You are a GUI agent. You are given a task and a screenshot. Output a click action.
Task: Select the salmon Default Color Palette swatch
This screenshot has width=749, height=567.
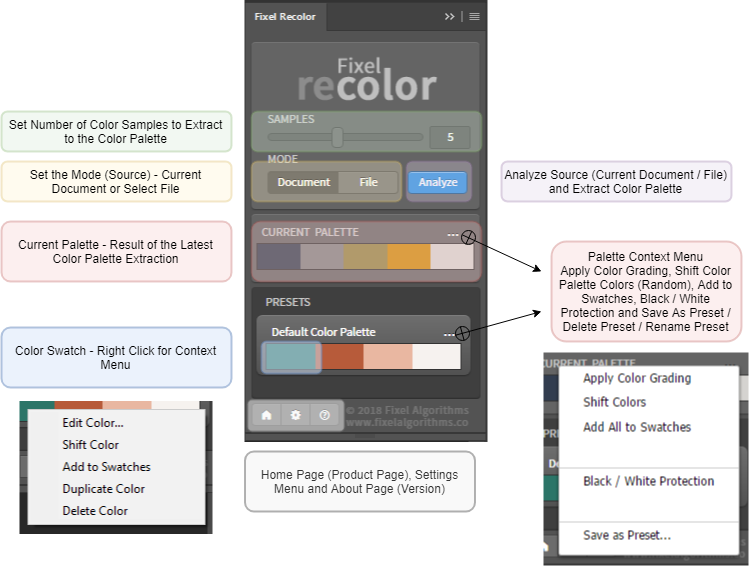tap(388, 357)
